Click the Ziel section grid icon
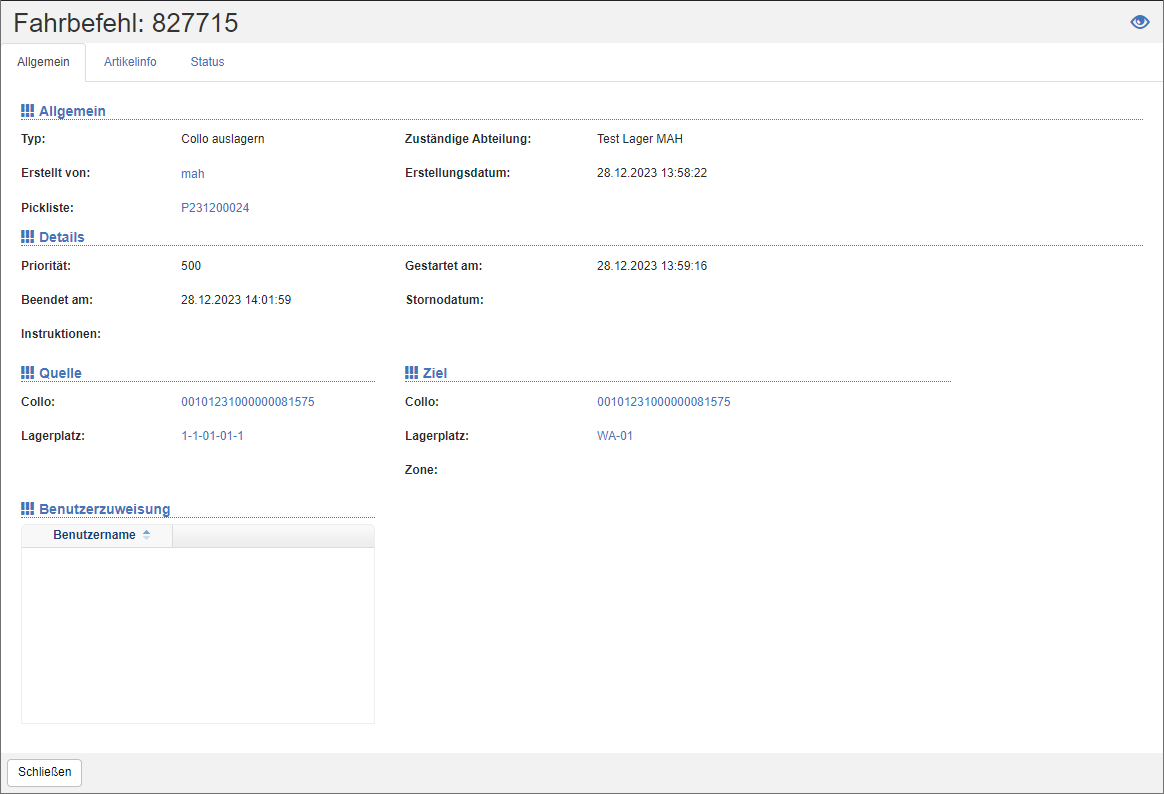This screenshot has width=1164, height=794. click(x=411, y=372)
